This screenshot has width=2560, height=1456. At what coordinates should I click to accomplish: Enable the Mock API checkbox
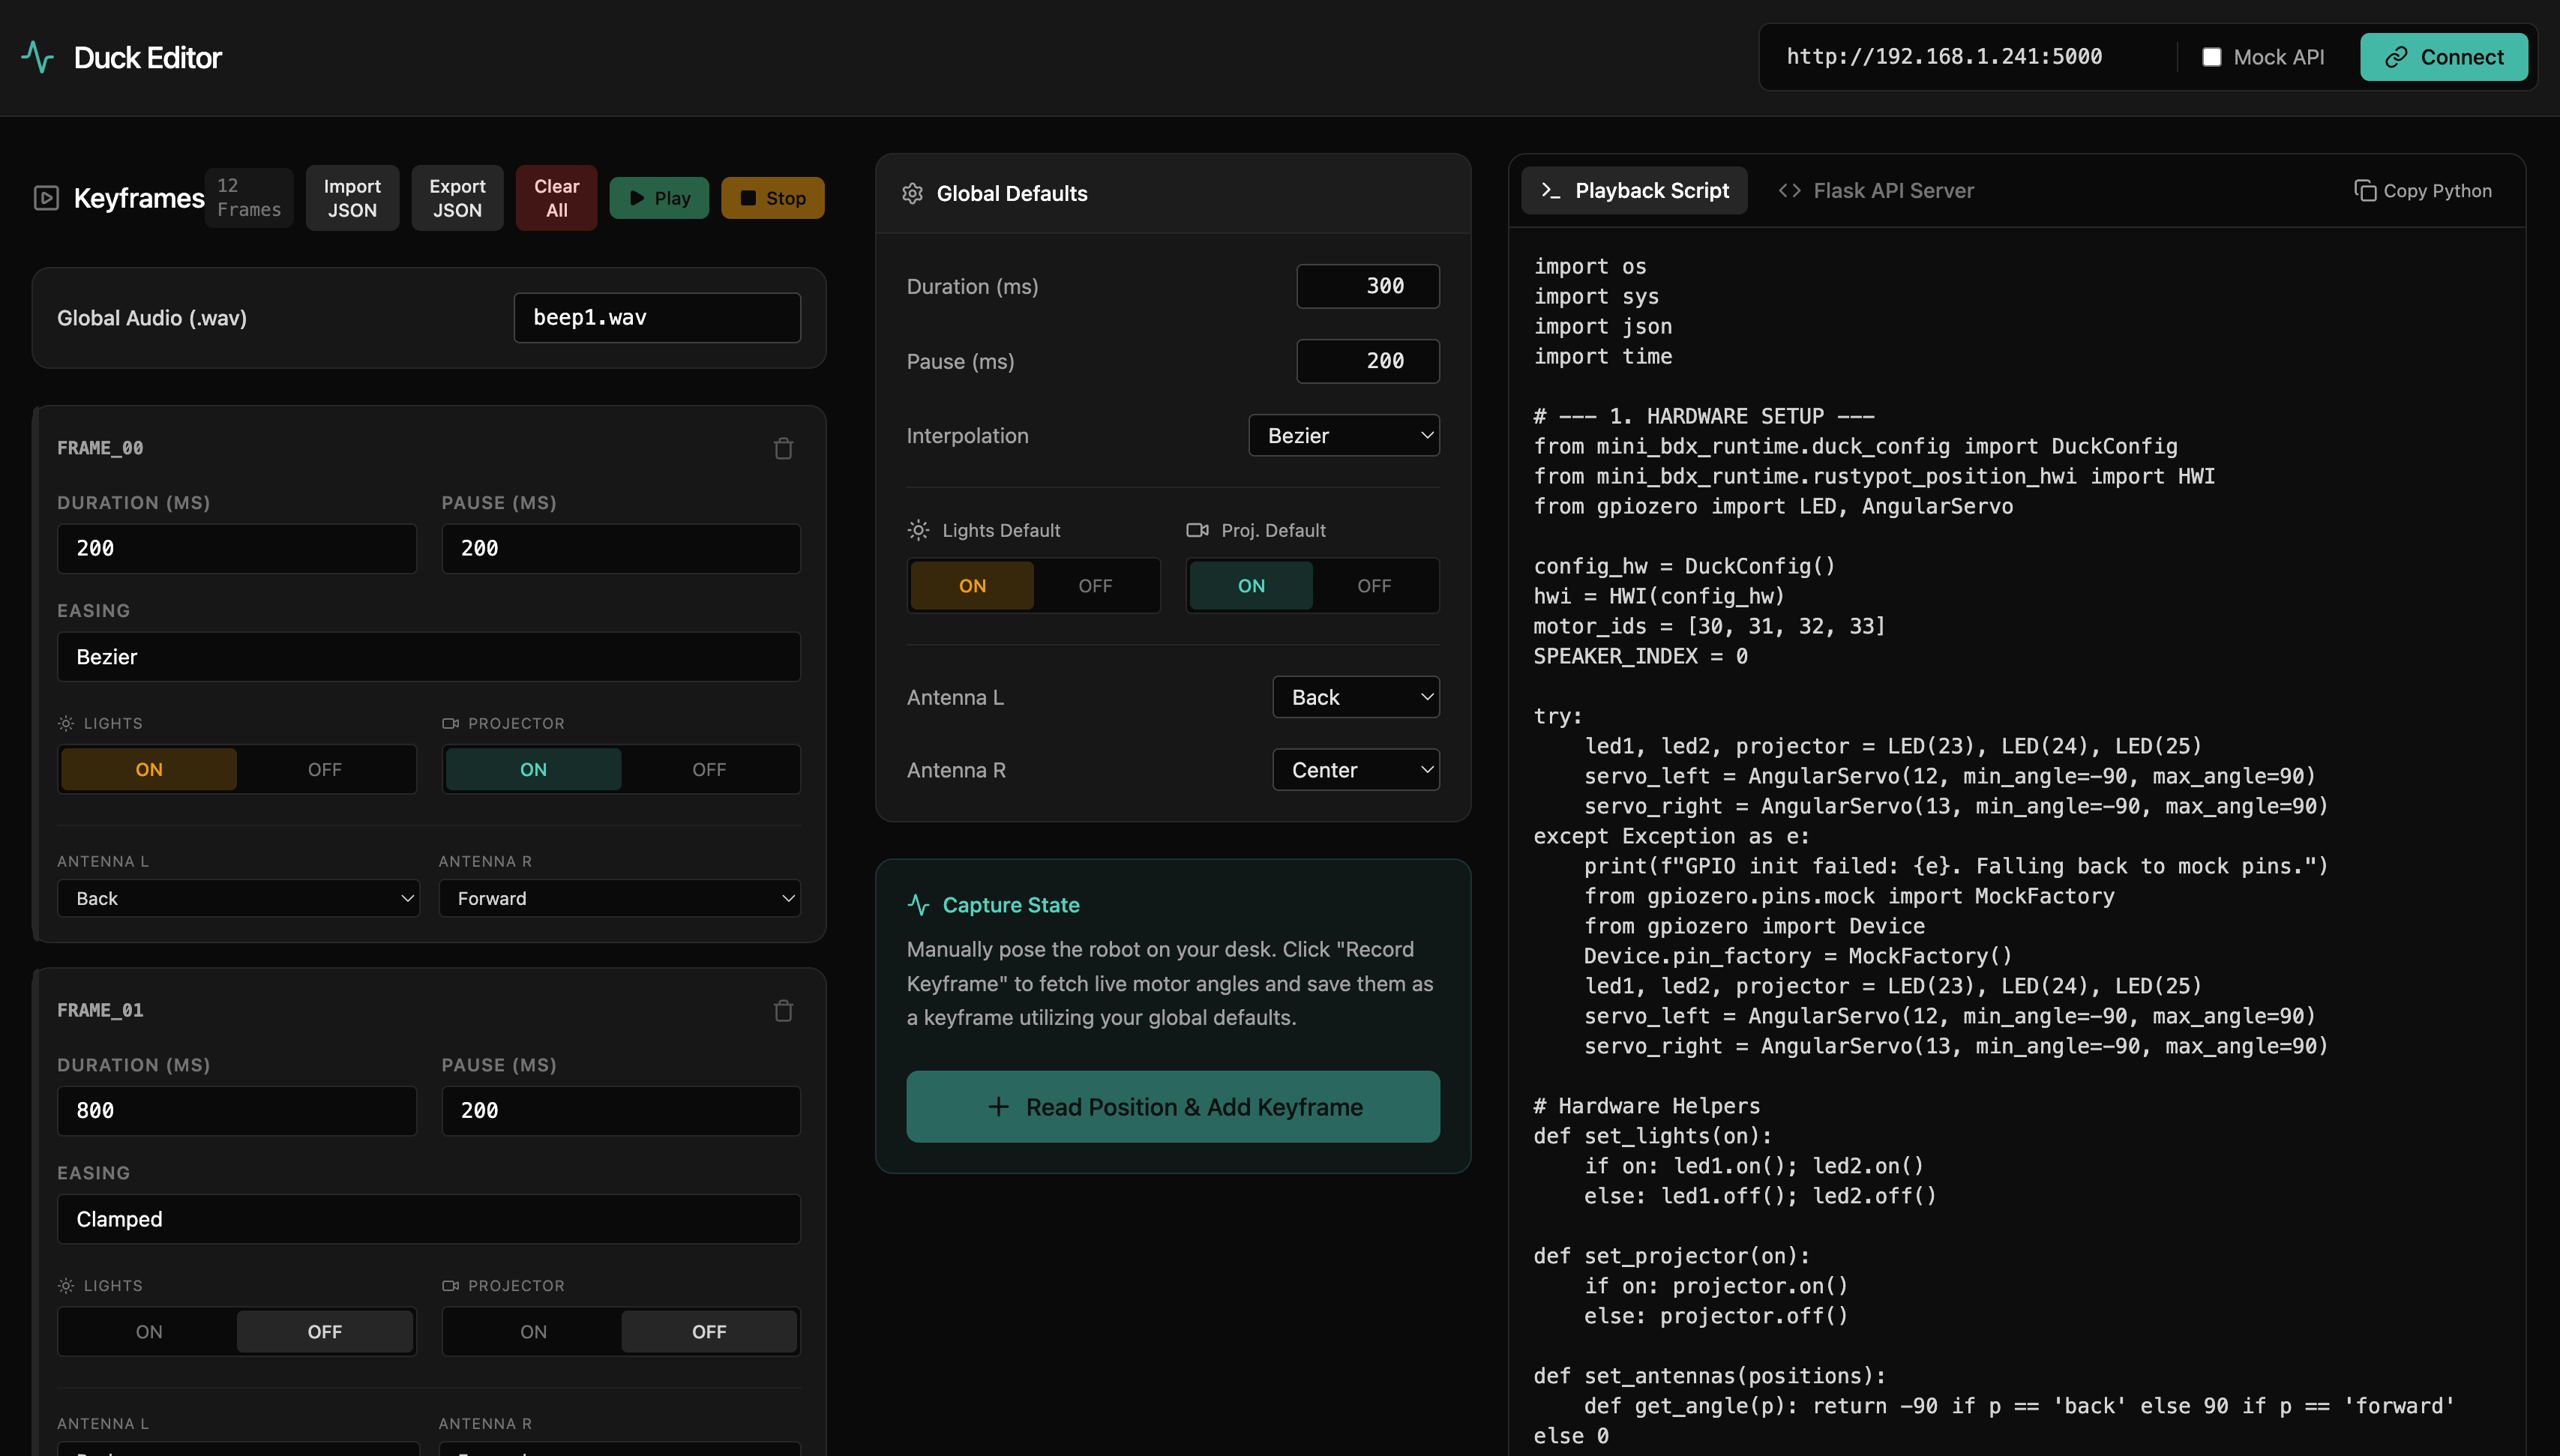tap(2211, 57)
